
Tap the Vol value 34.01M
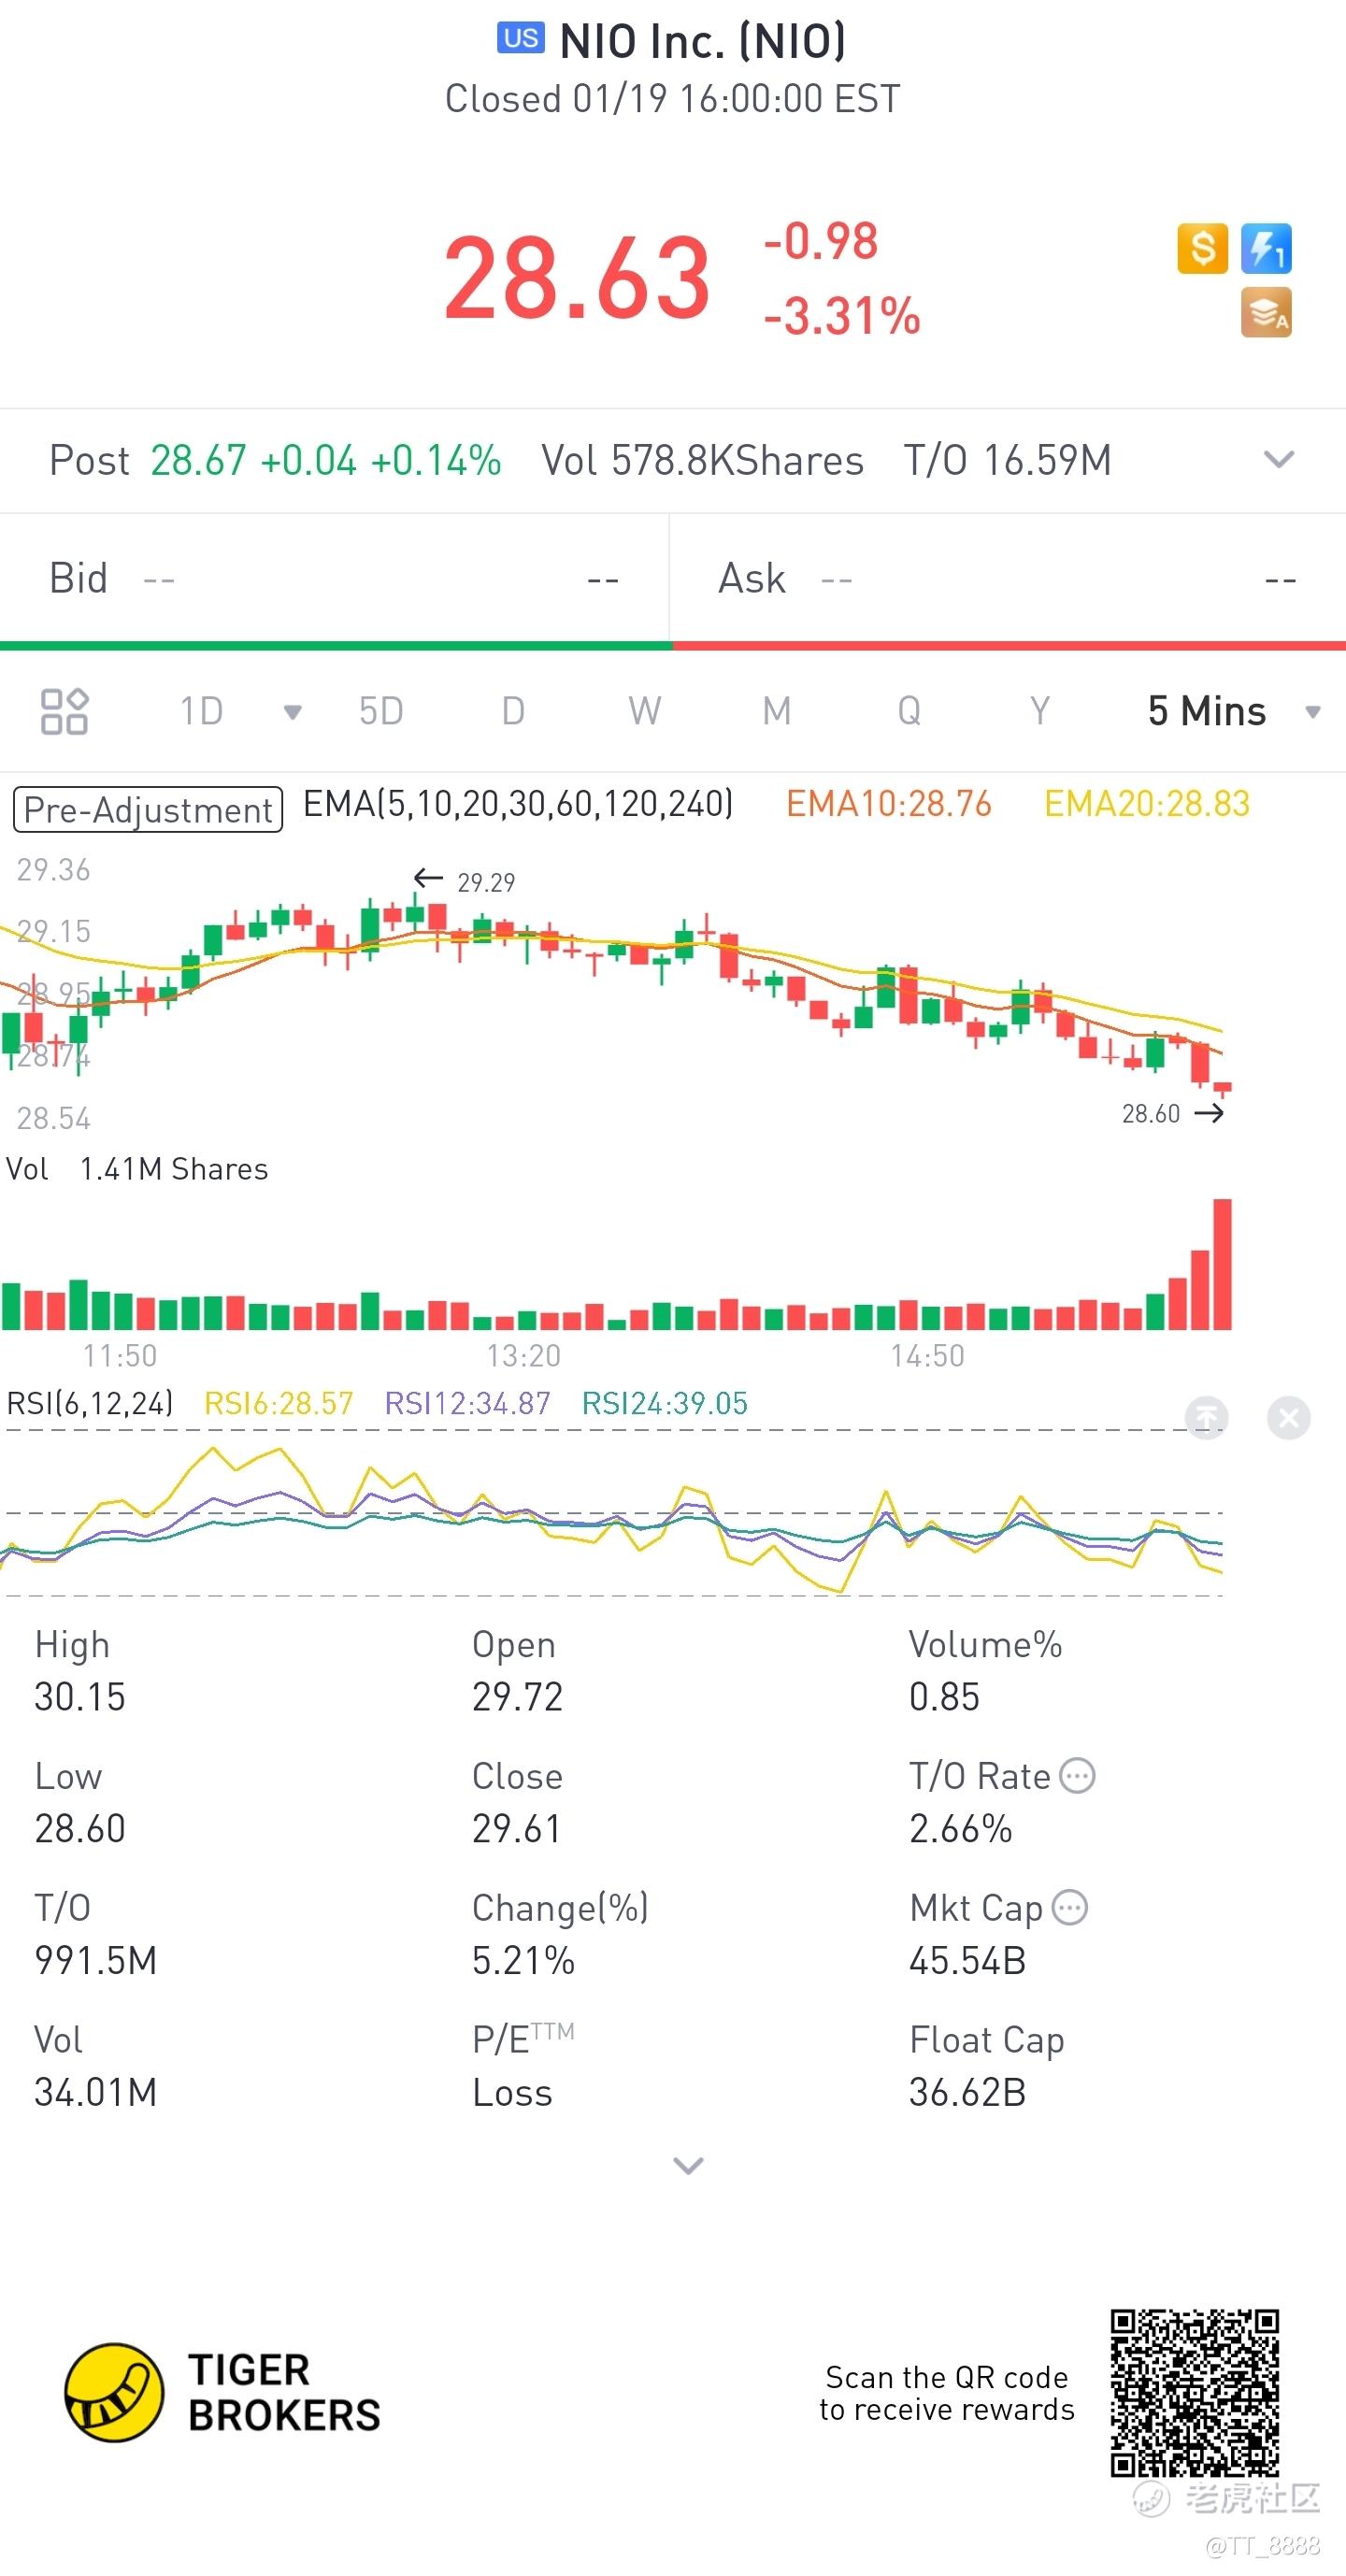click(x=96, y=2093)
